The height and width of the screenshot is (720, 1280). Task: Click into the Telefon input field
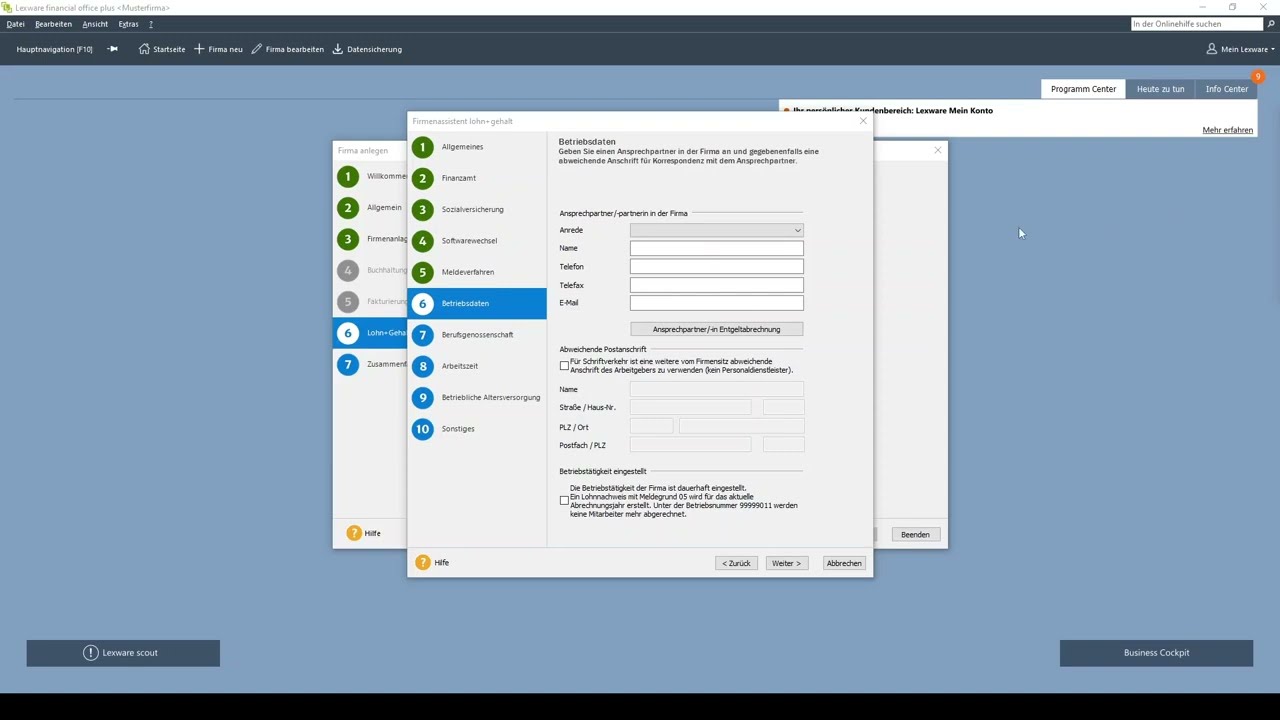click(x=716, y=267)
